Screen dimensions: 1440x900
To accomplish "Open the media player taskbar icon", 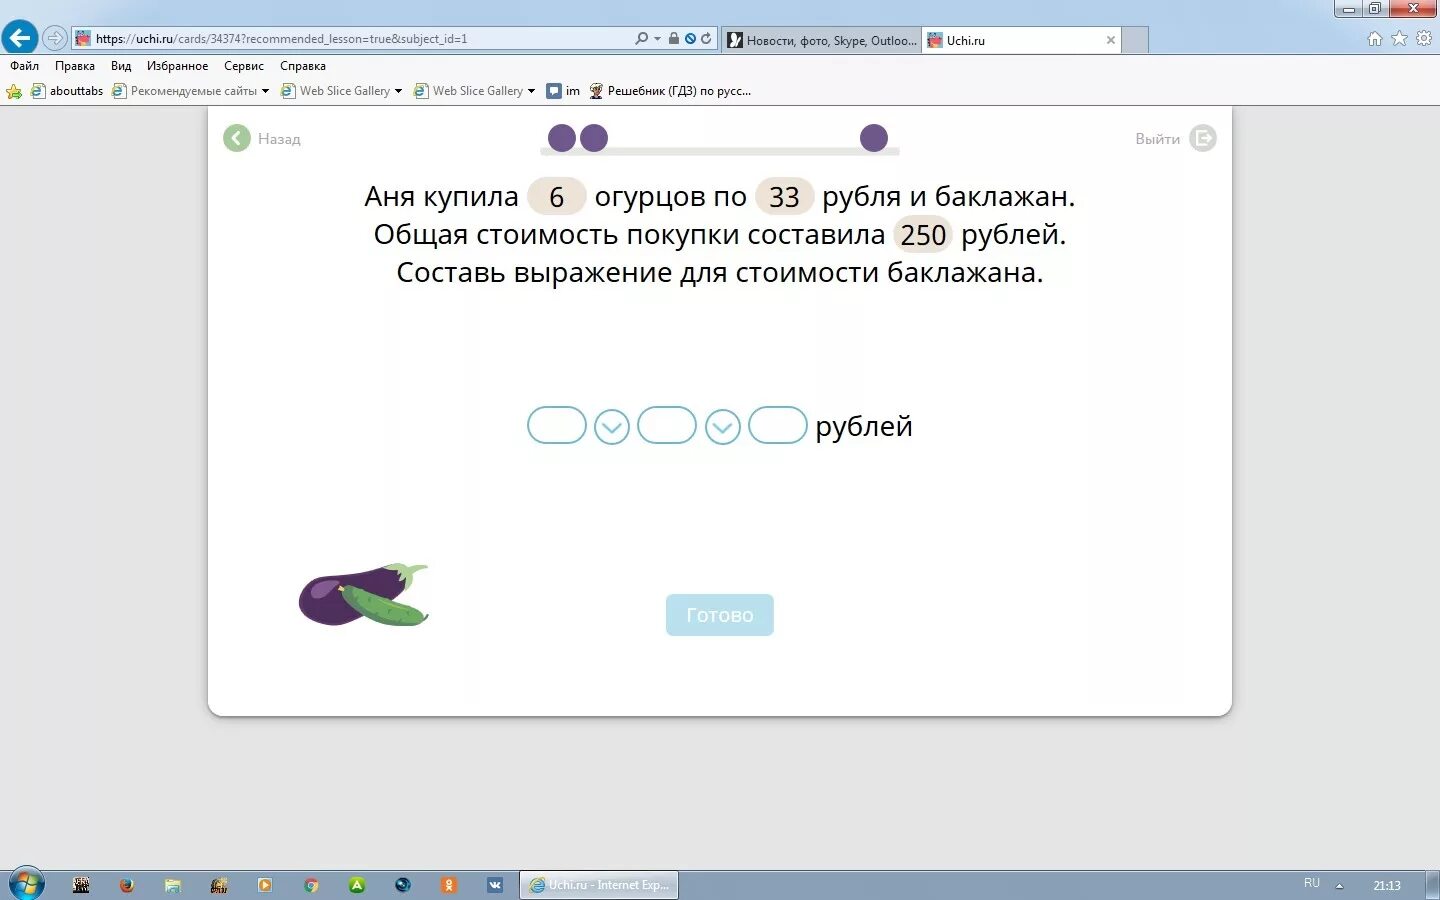I will (265, 885).
